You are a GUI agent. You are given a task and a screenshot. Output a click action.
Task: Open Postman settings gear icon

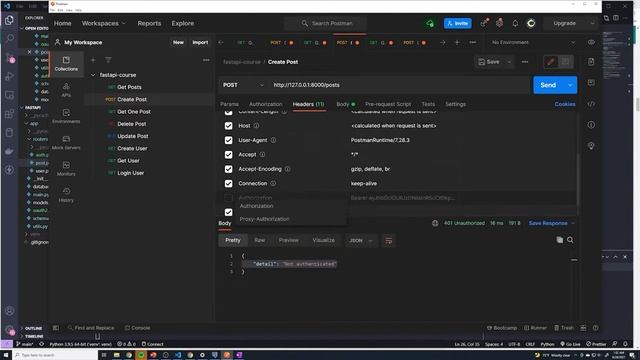tap(499, 23)
